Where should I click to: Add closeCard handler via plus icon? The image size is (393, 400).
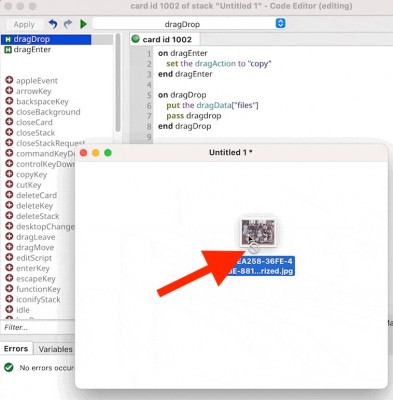click(9, 122)
